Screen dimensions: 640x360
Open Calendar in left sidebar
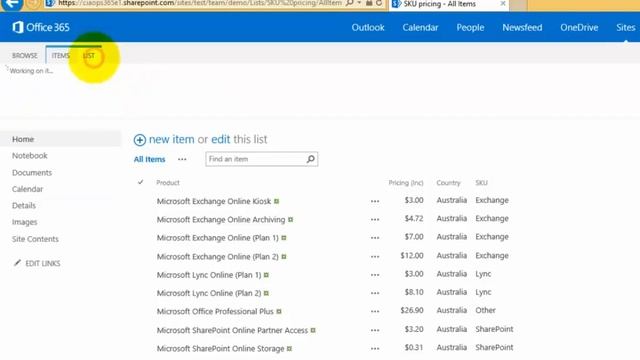pos(27,189)
